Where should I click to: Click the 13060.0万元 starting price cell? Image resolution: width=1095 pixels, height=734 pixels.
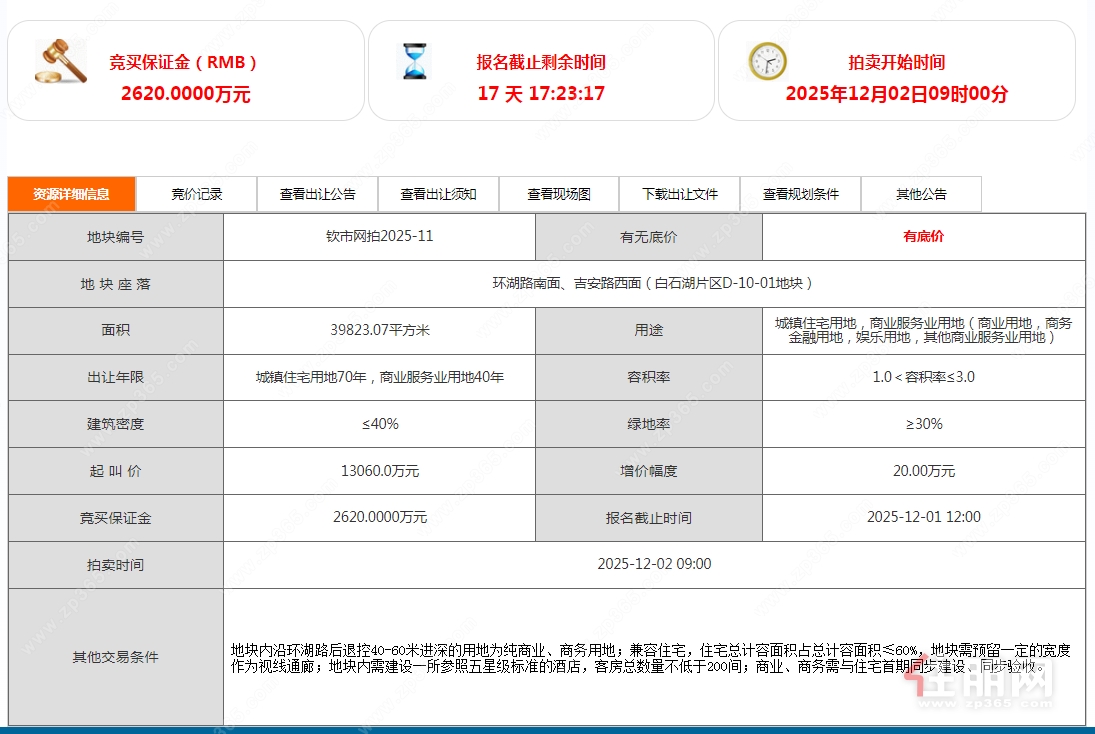pyautogui.click(x=379, y=471)
